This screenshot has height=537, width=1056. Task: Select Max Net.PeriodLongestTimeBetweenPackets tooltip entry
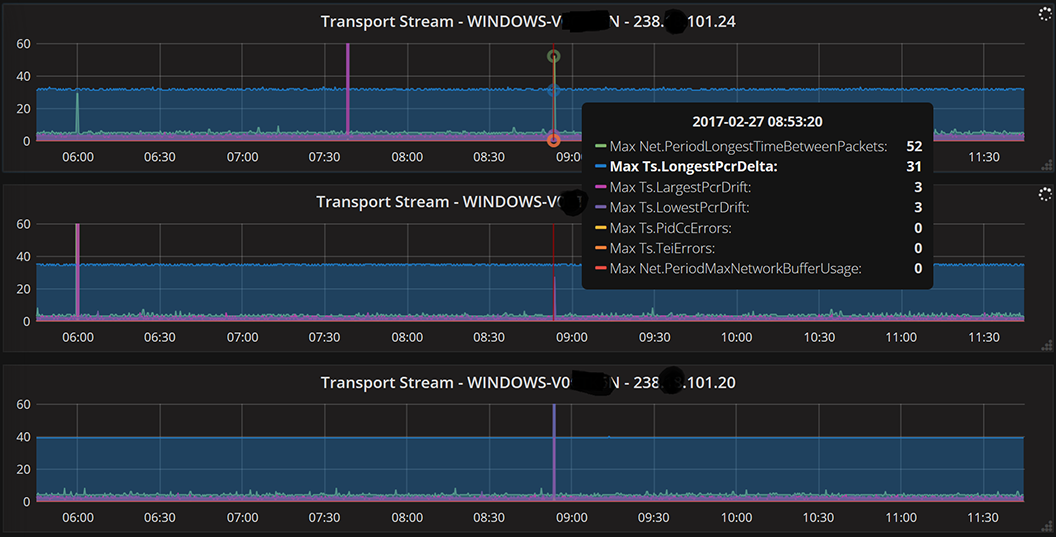point(759,146)
